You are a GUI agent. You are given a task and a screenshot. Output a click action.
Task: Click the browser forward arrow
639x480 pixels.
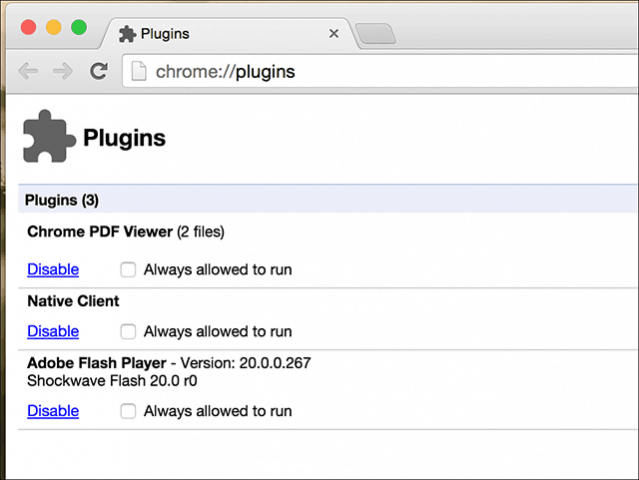coord(63,71)
